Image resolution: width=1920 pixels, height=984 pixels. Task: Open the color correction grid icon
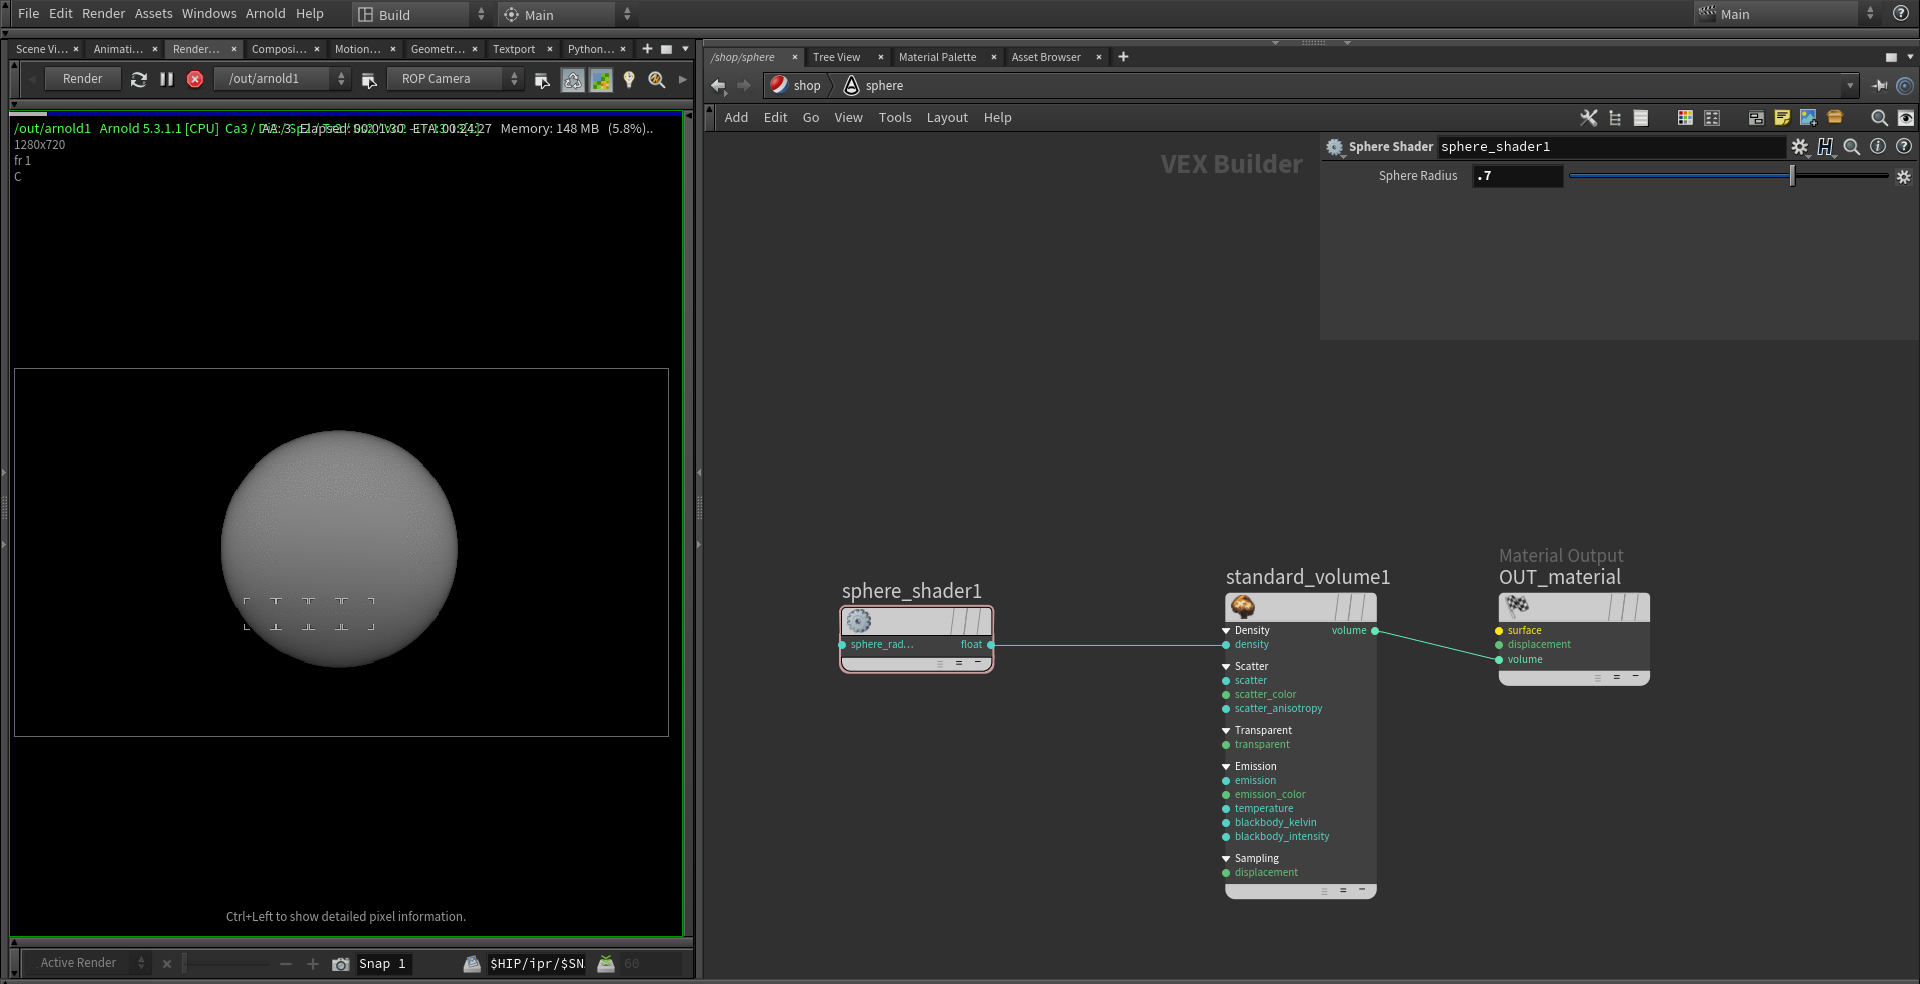602,80
